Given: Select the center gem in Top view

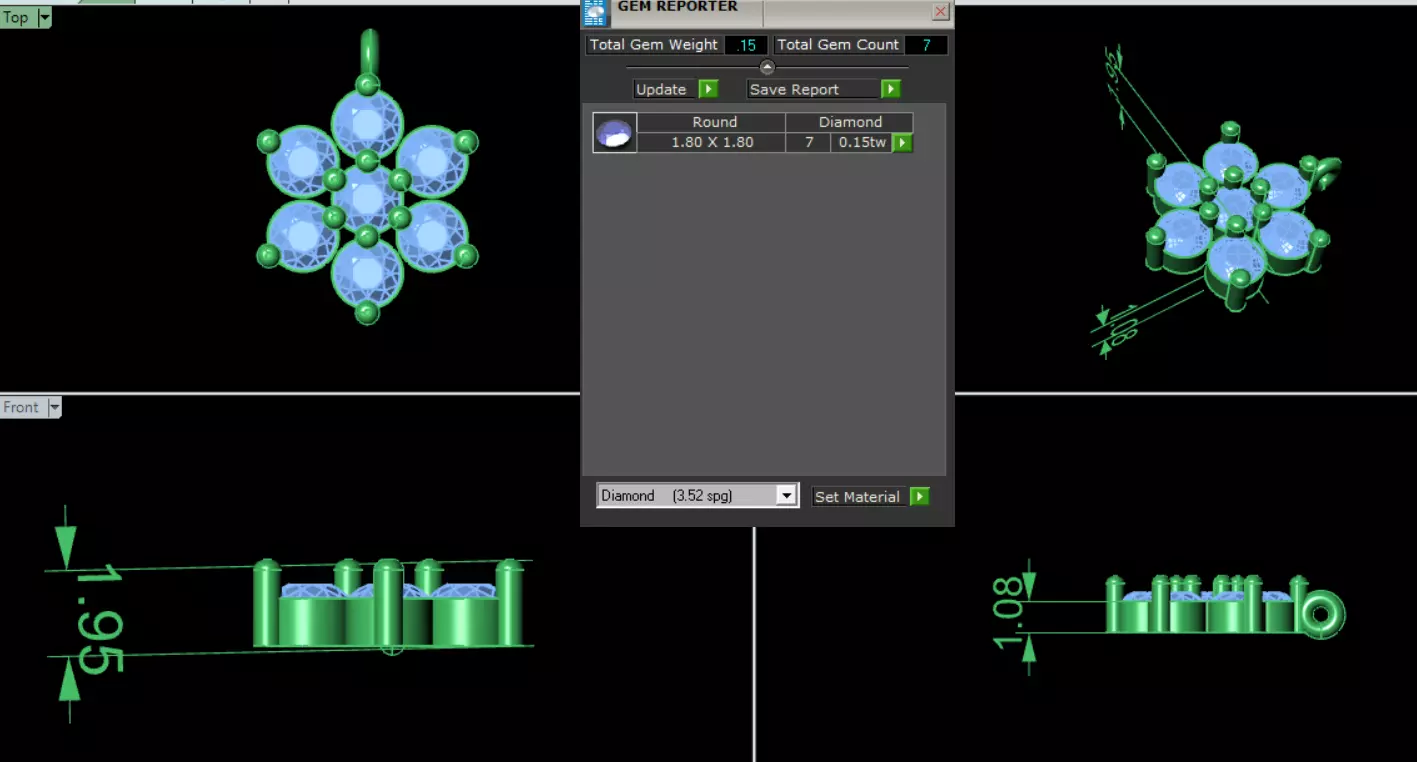Looking at the screenshot, I should pos(367,198).
